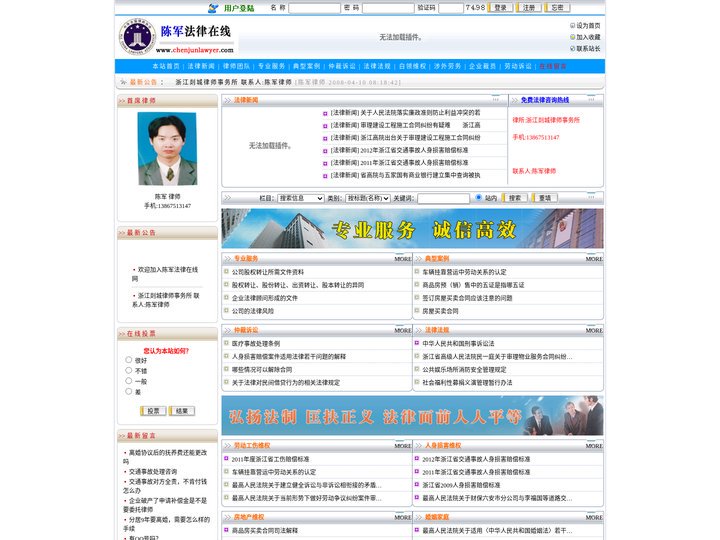Select the 一般 vote option
Screen dimensions: 720x540
129,381
